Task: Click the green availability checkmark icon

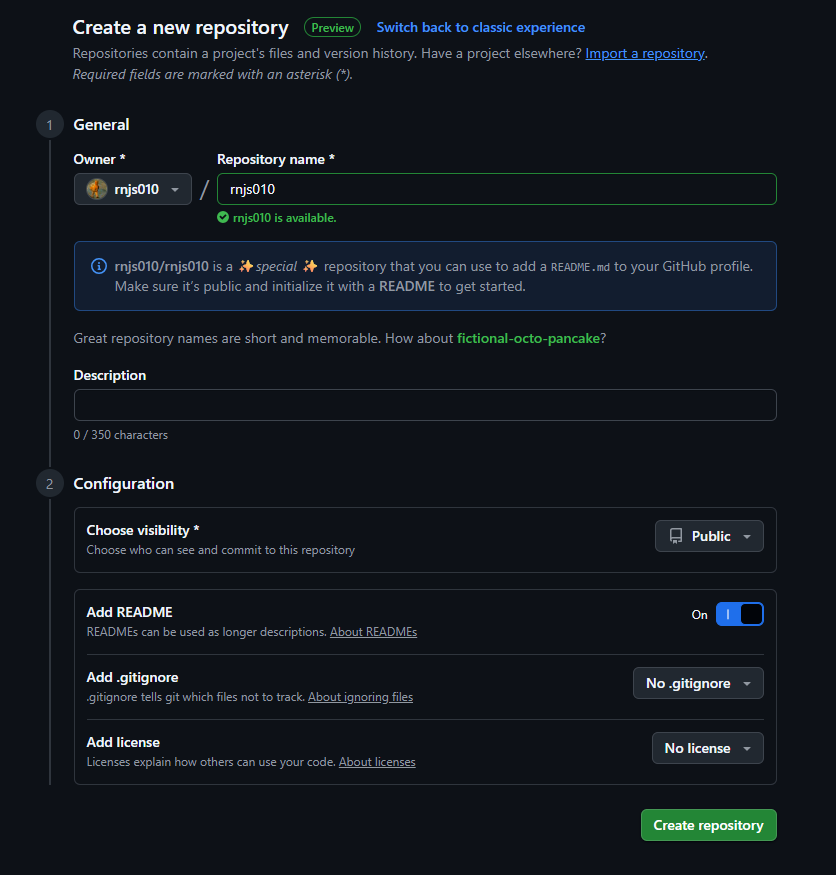Action: [223, 217]
